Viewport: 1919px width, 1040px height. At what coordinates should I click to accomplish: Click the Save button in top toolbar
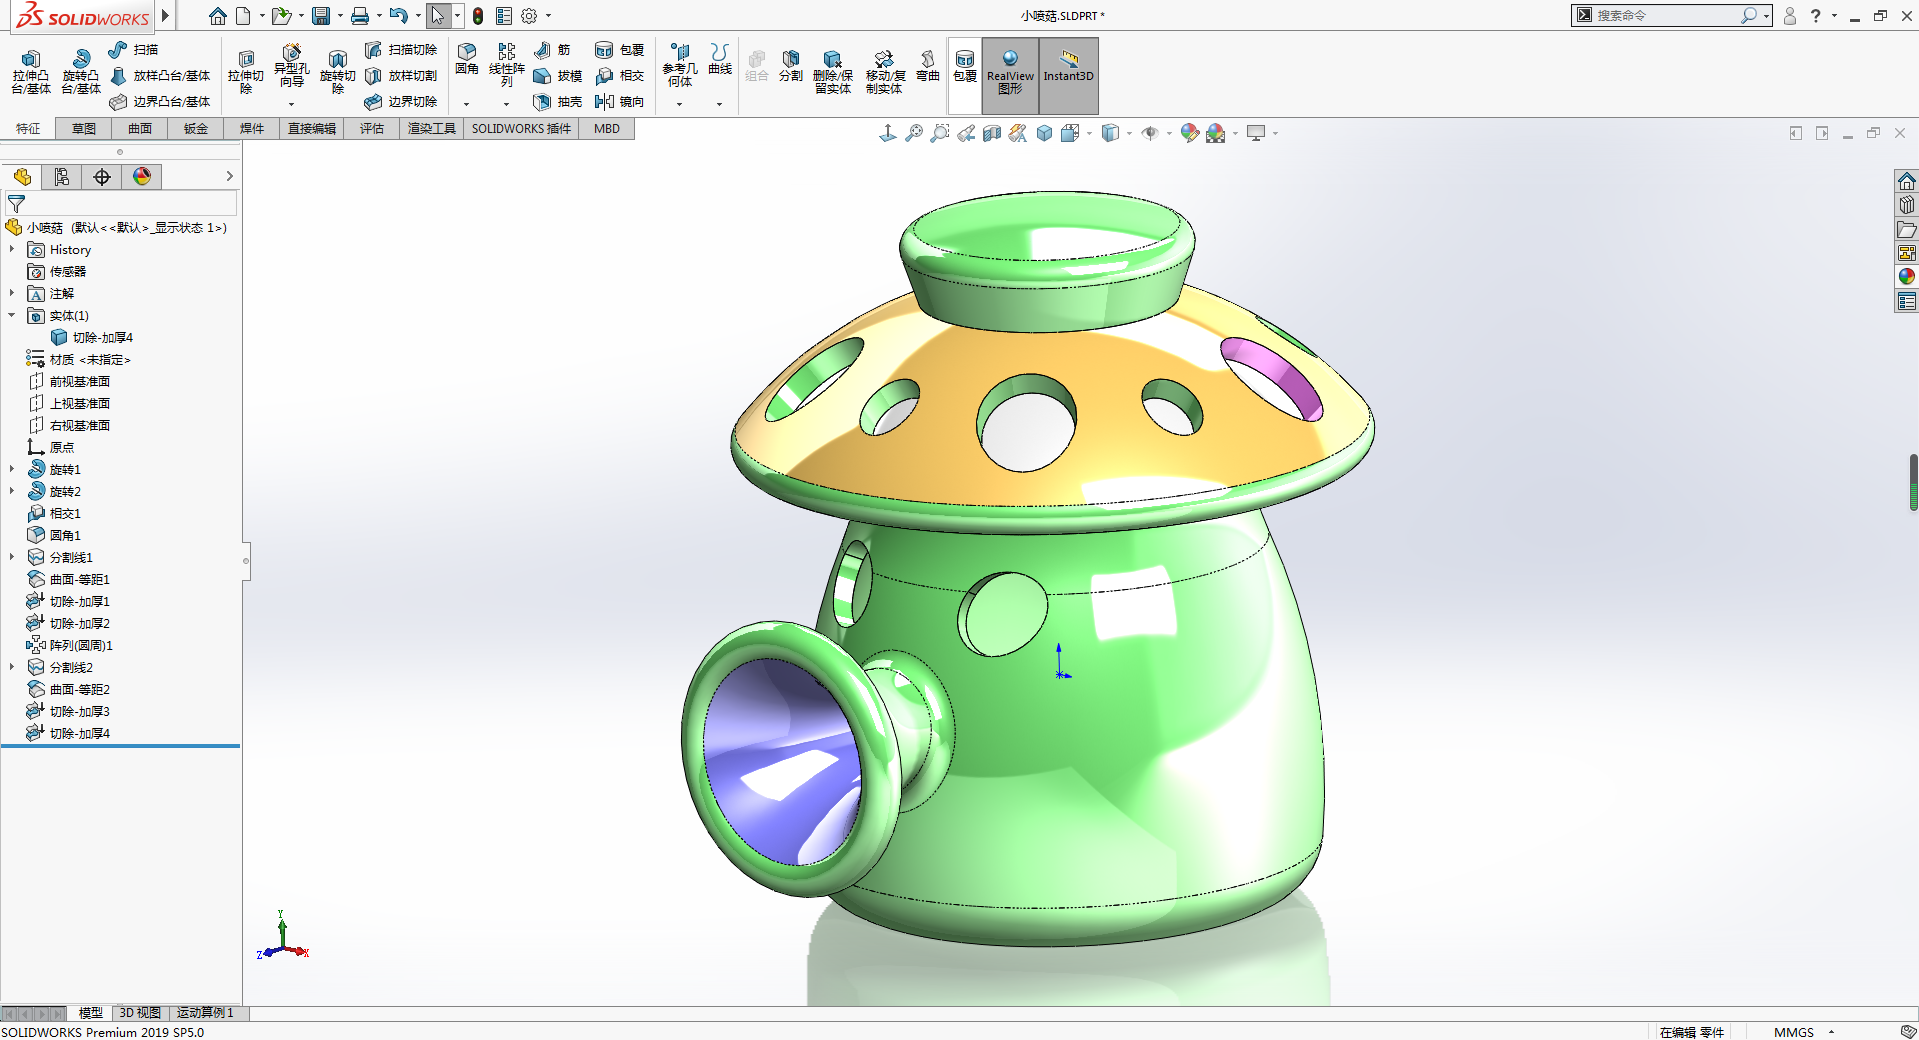click(321, 16)
